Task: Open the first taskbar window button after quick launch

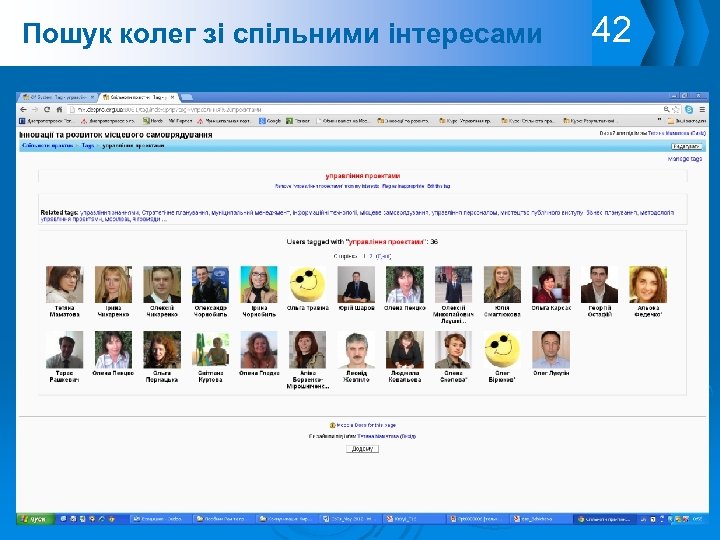Action: pyautogui.click(x=159, y=519)
